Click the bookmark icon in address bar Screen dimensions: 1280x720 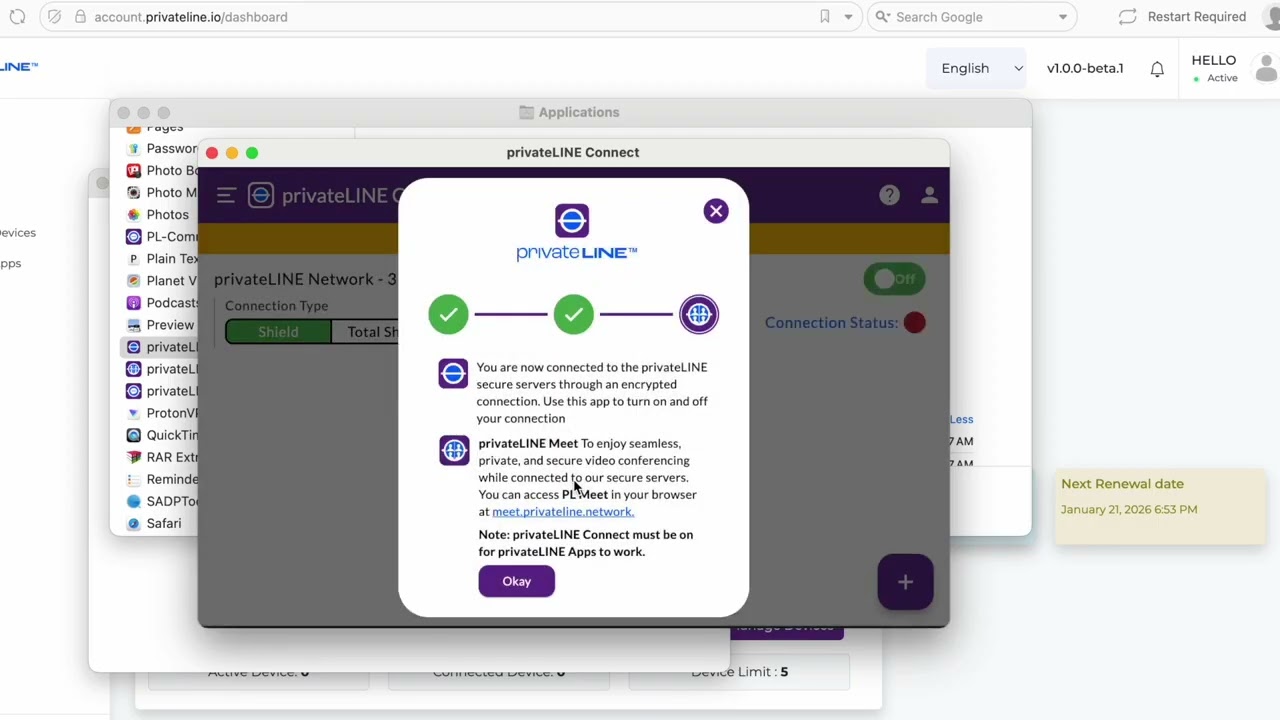[825, 17]
